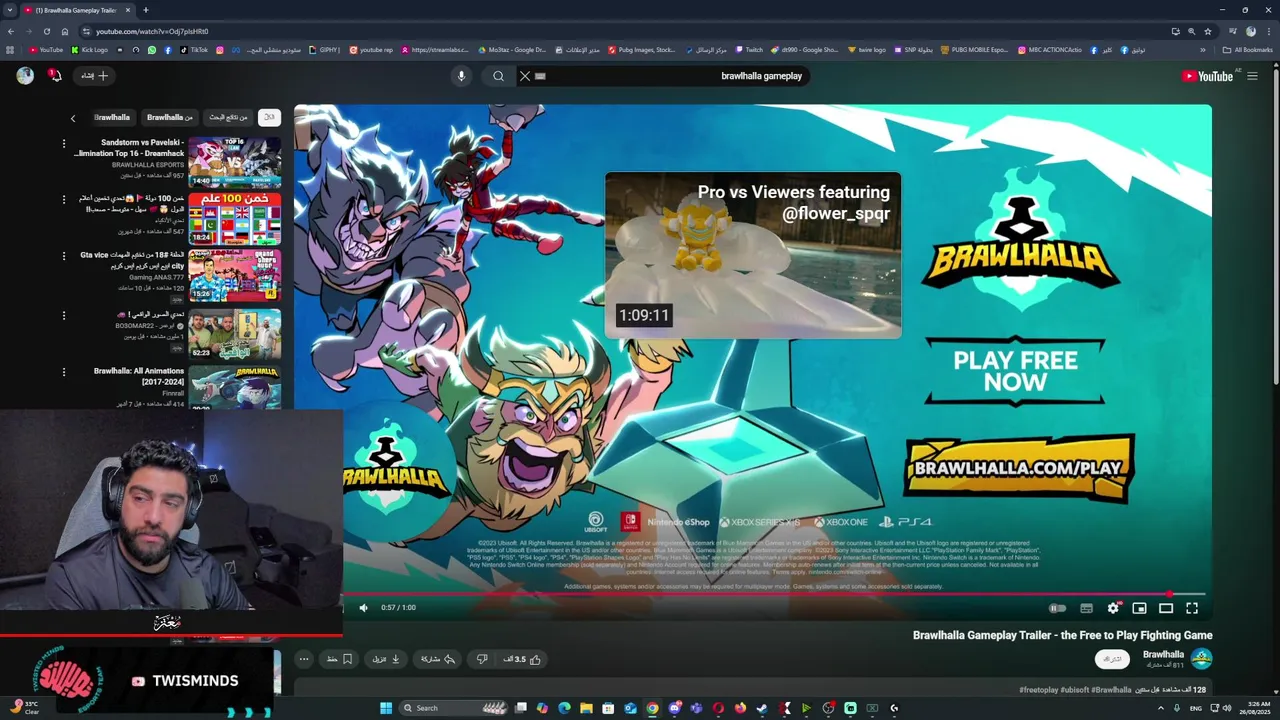Mute the video with the volume icon
The width and height of the screenshot is (1280, 720).
363,607
